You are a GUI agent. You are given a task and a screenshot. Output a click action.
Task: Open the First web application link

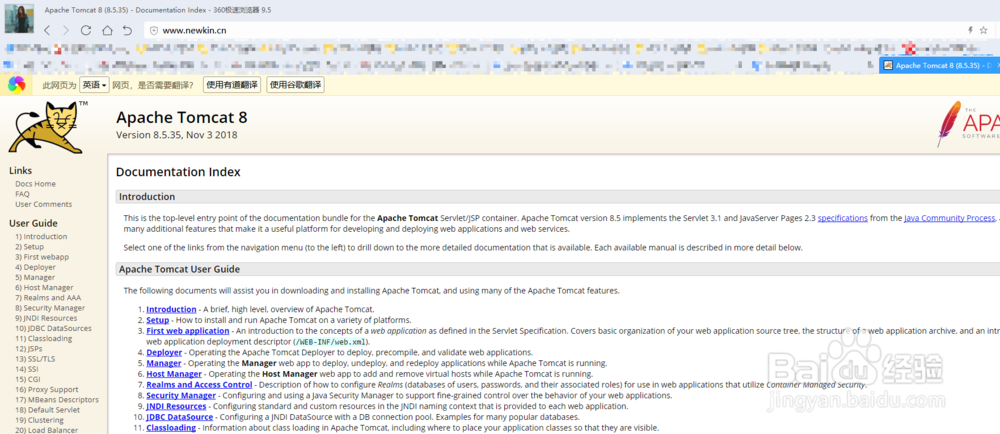click(x=188, y=331)
